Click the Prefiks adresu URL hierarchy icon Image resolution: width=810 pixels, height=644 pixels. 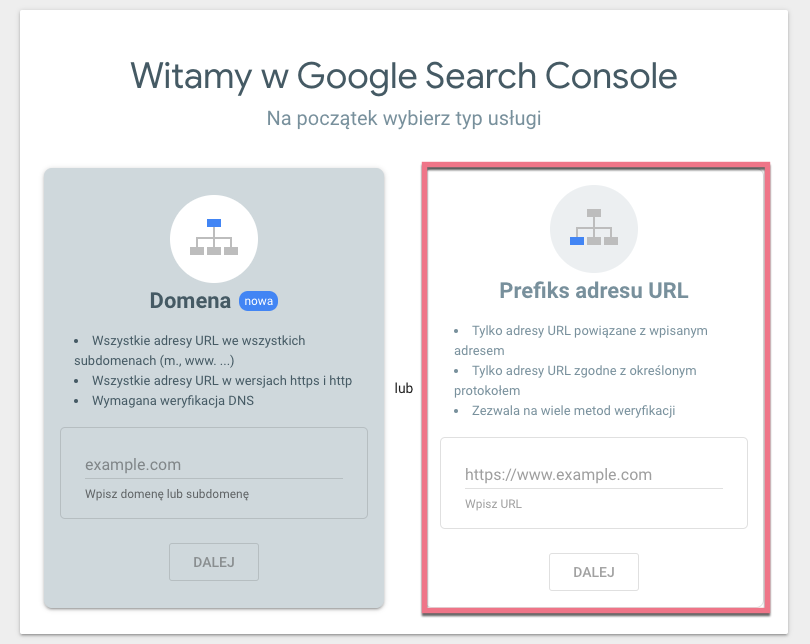click(x=593, y=228)
